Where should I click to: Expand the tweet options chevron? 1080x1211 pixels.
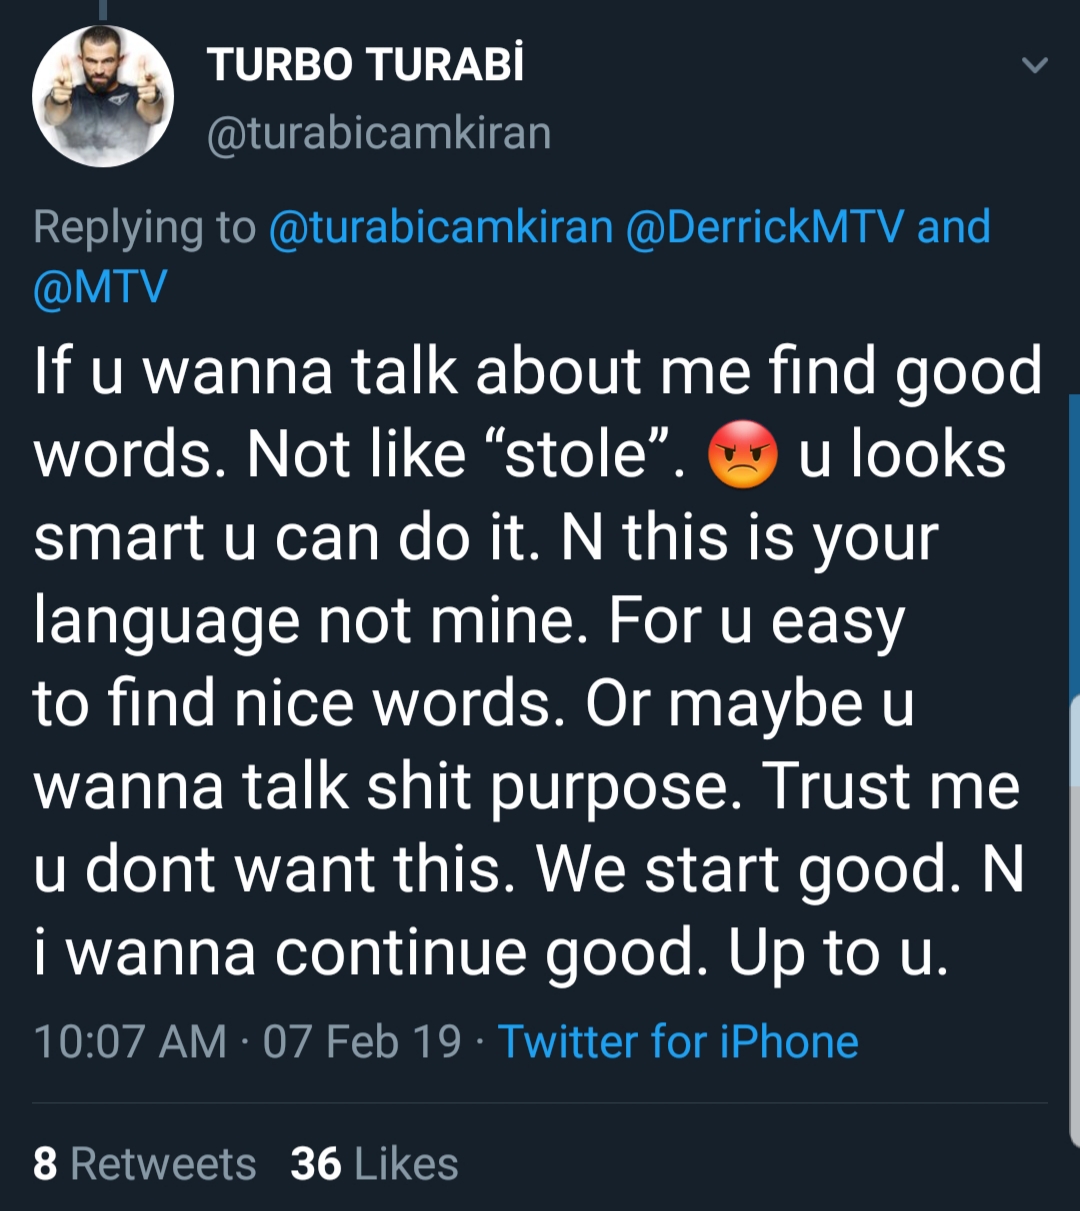1035,66
